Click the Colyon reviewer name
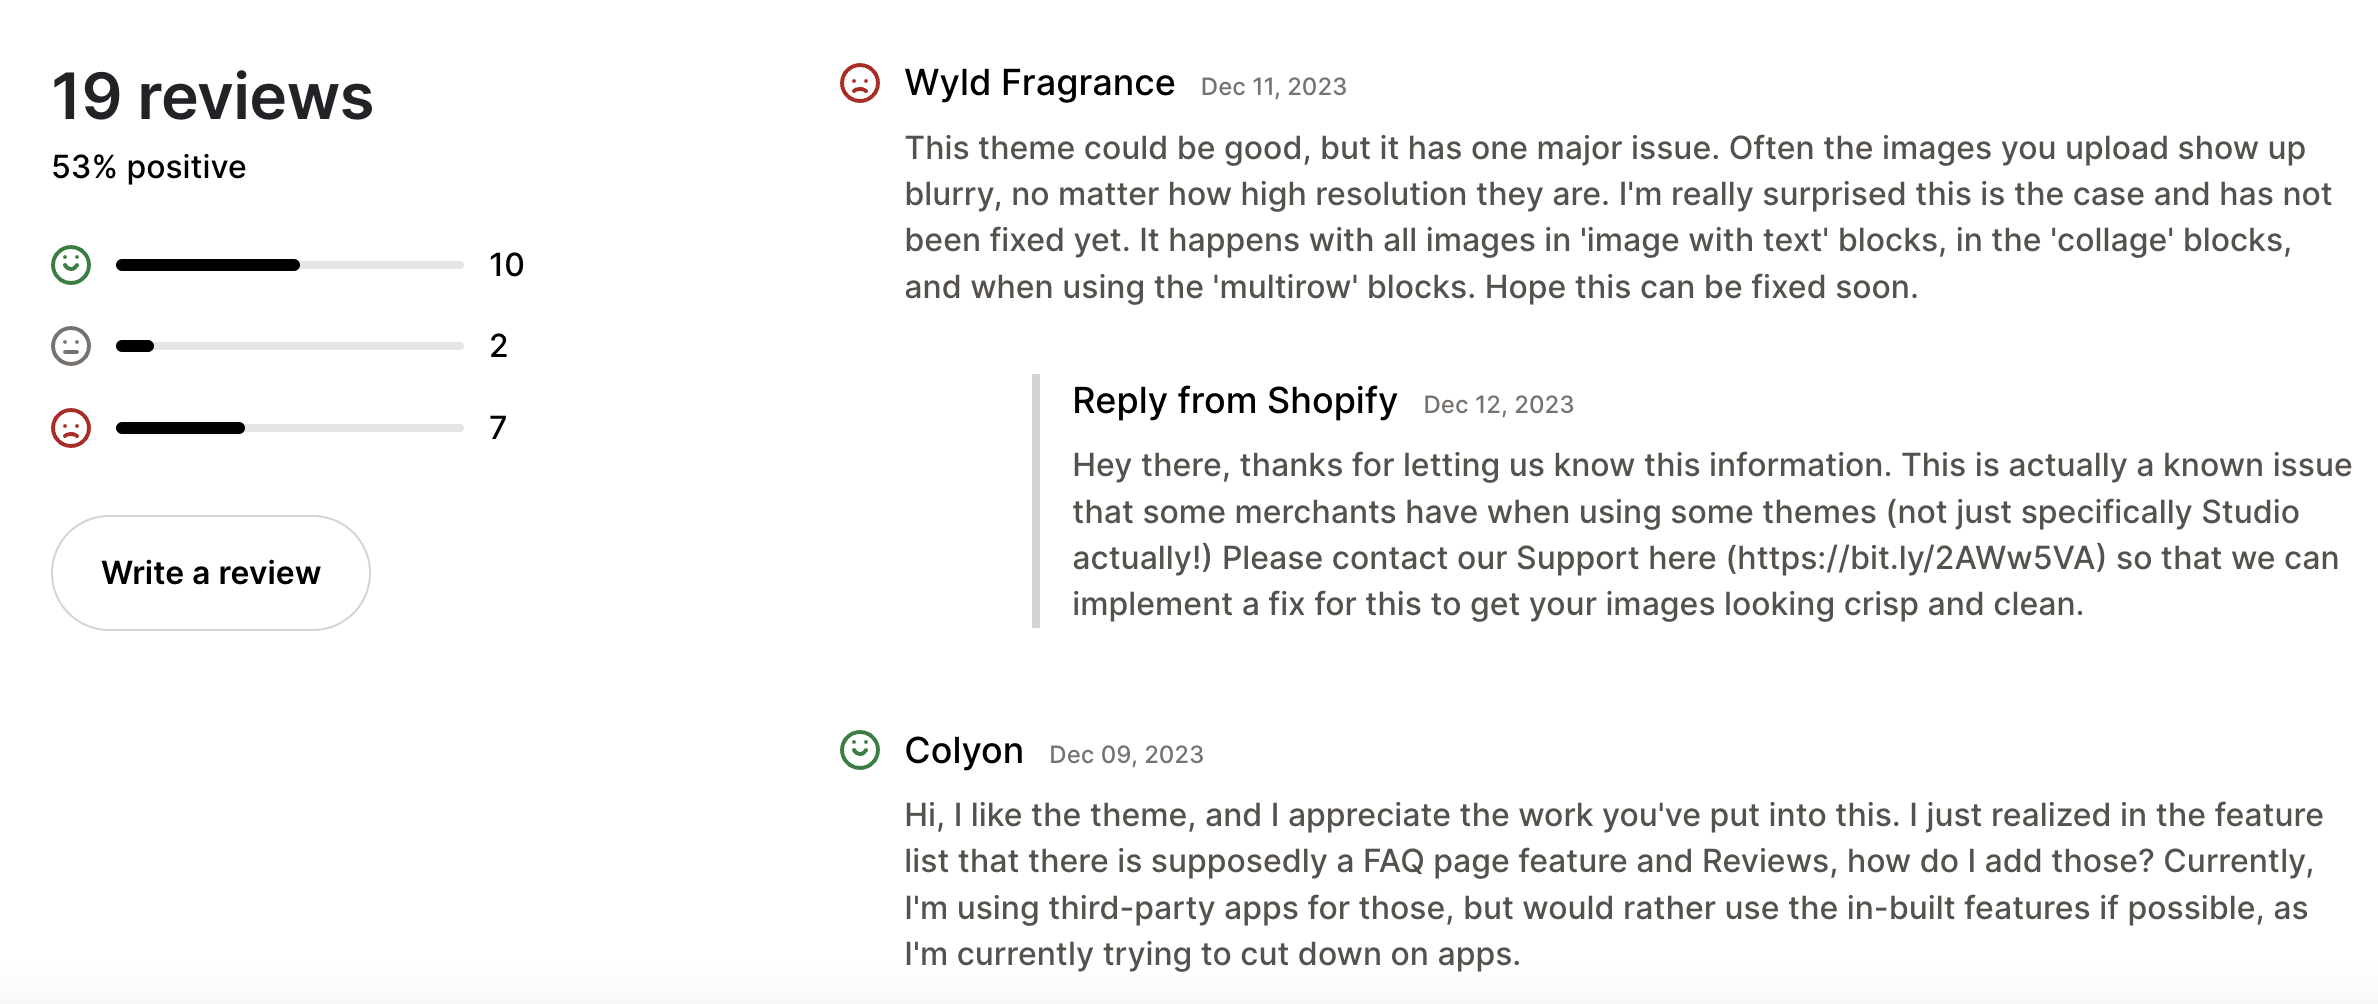 point(963,750)
